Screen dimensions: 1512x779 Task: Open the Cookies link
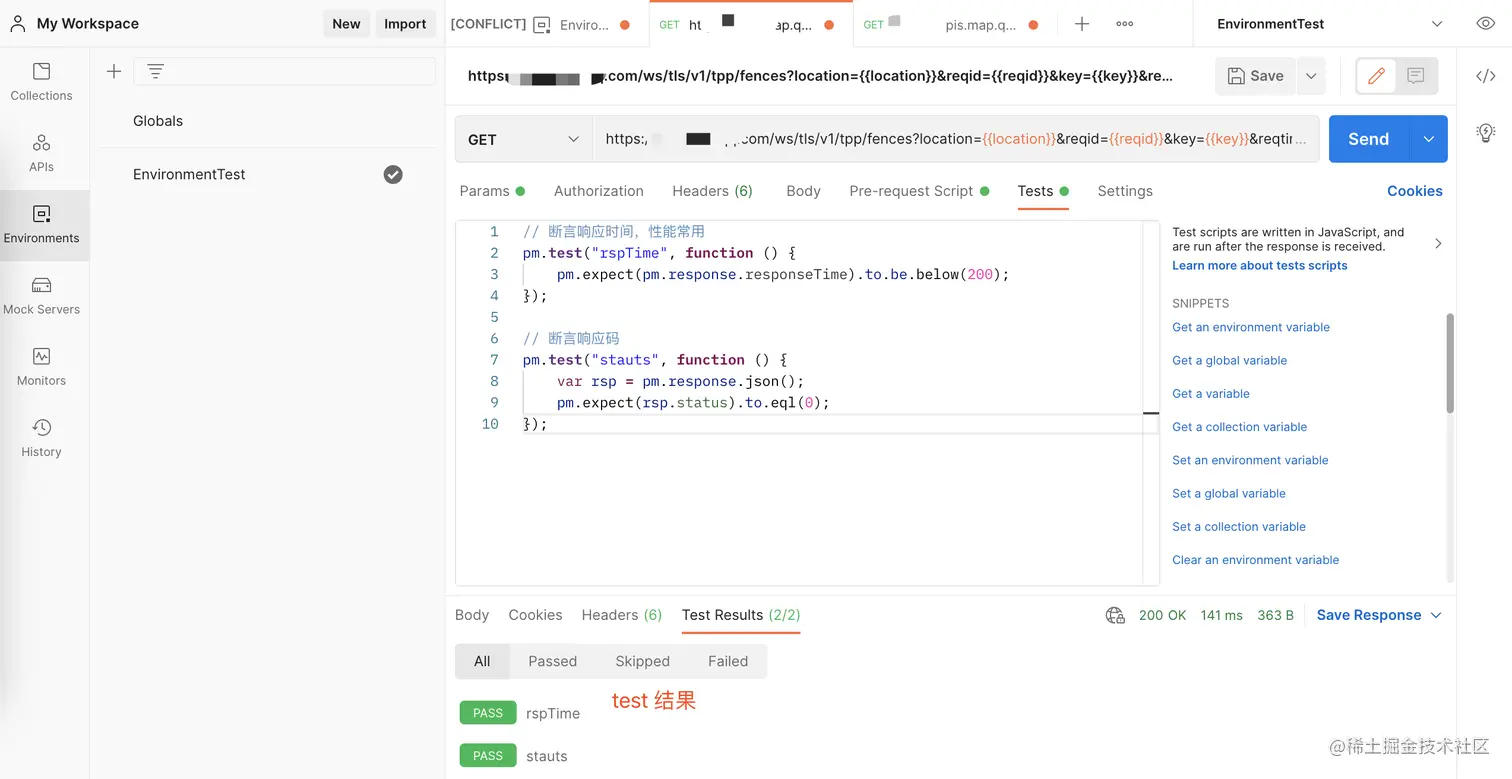coord(1415,191)
